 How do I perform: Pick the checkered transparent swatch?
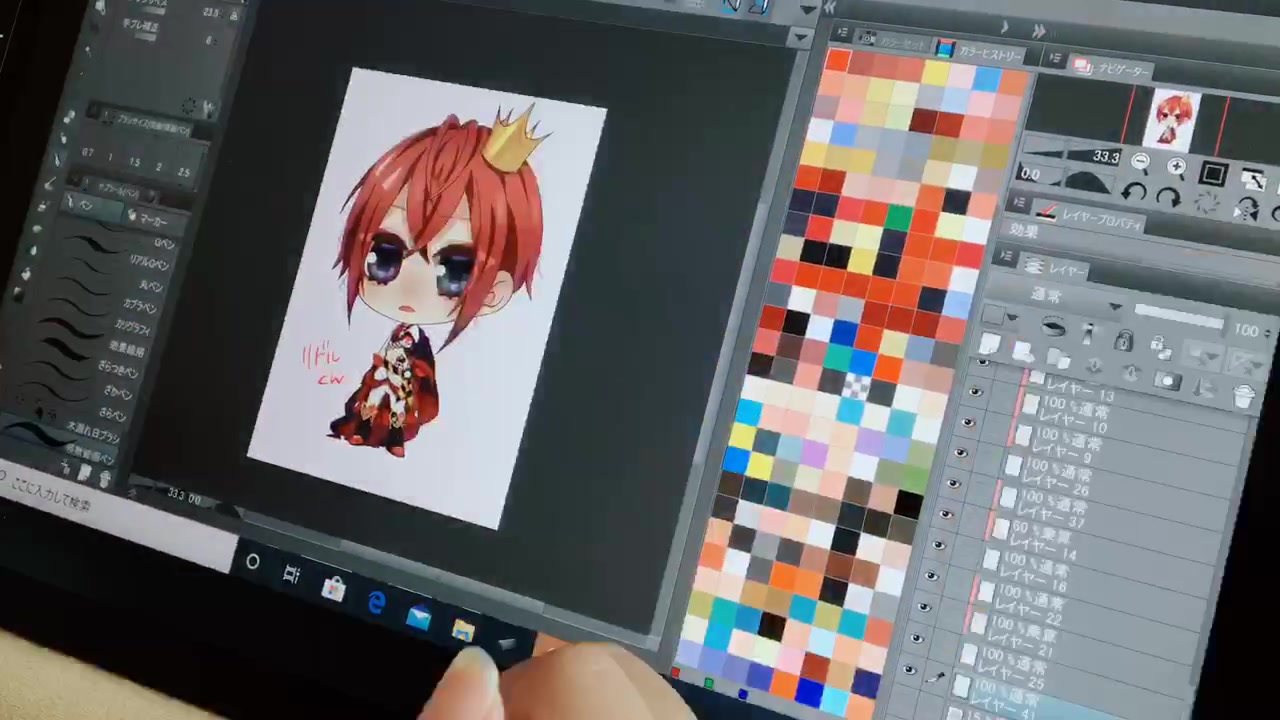coord(855,387)
